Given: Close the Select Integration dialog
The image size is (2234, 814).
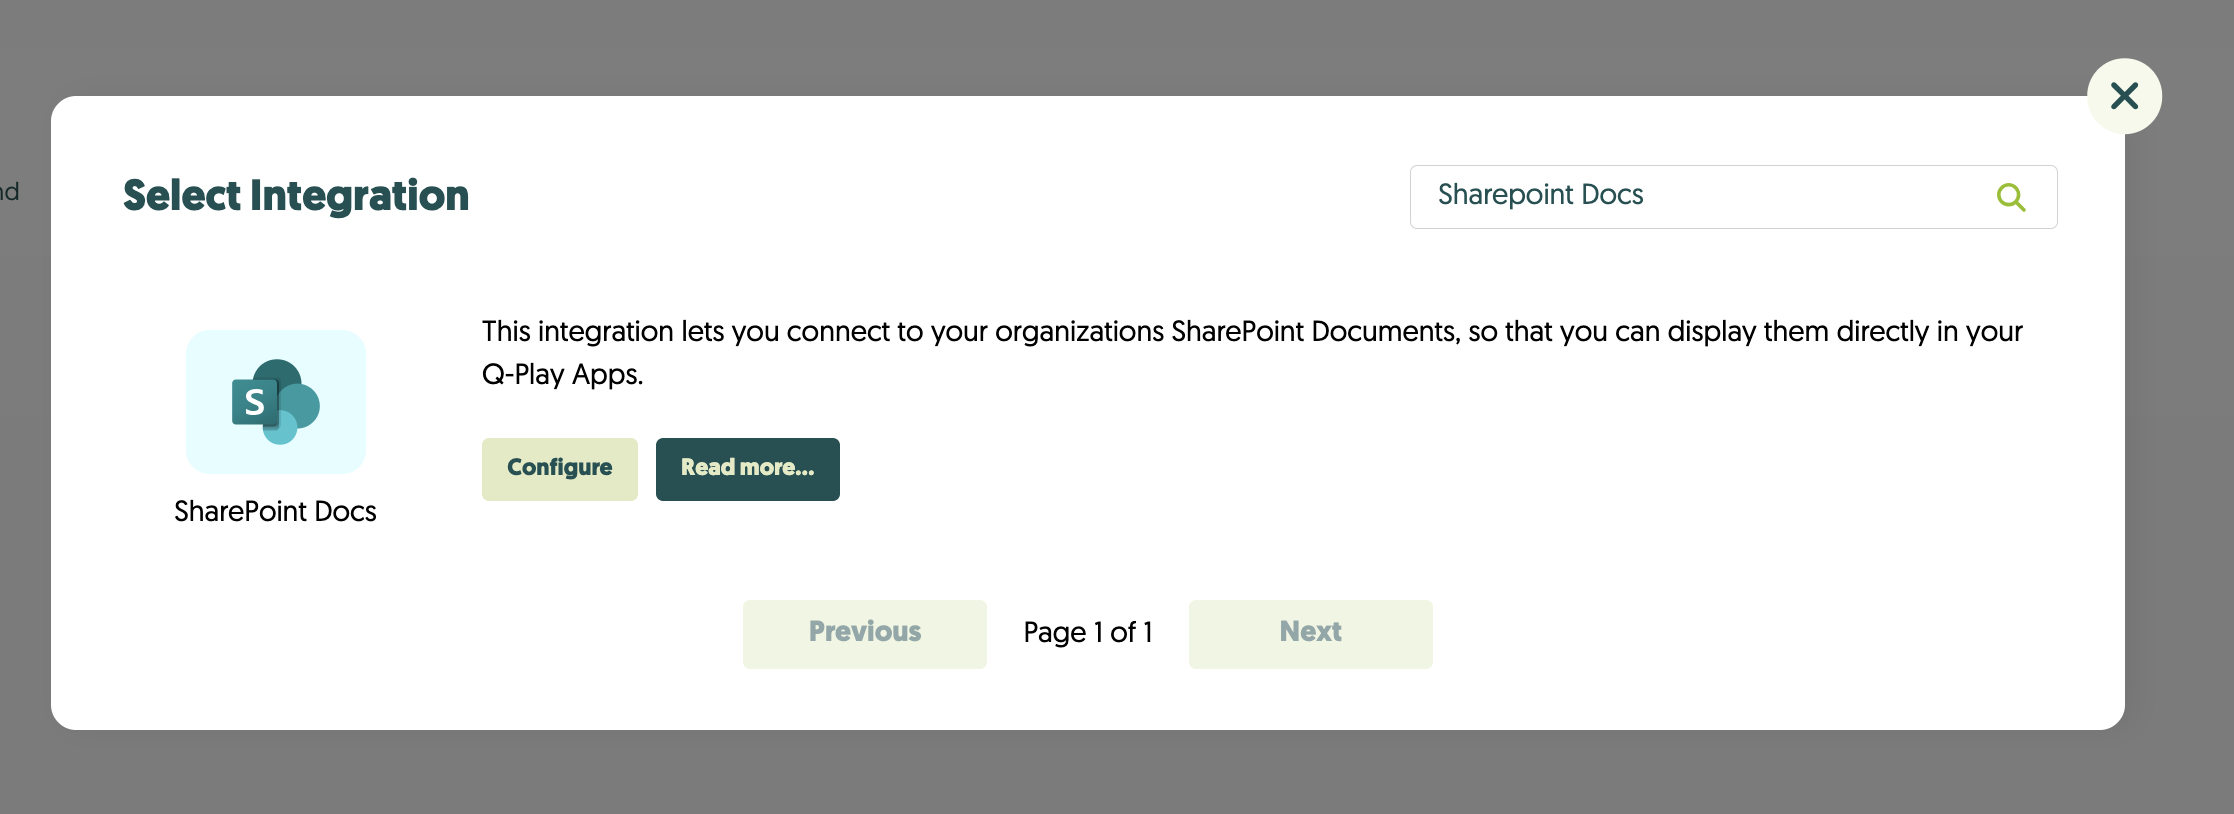Looking at the screenshot, I should pyautogui.click(x=2124, y=96).
